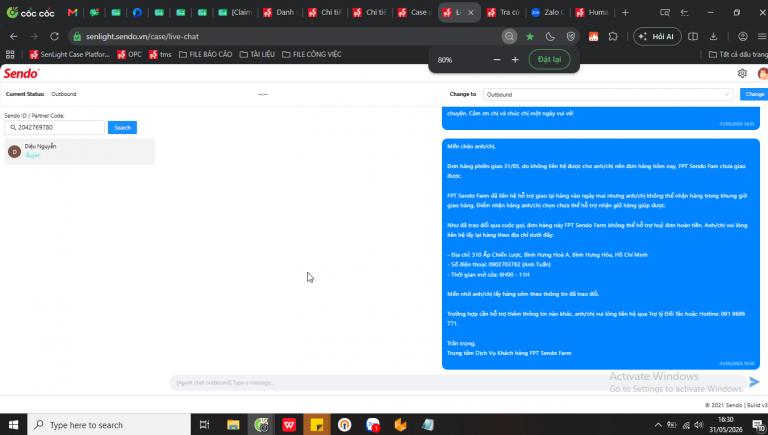
Task: Open File Explorer from taskbar
Action: tap(233, 425)
